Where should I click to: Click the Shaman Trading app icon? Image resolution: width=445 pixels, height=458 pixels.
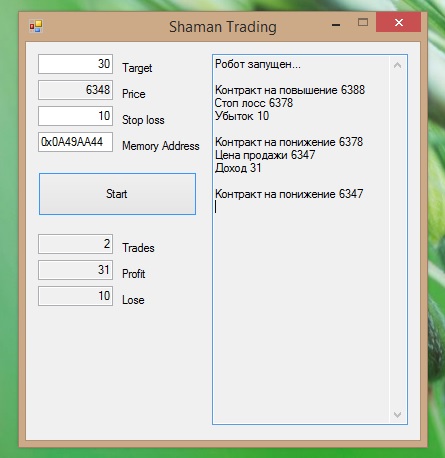tap(36, 26)
